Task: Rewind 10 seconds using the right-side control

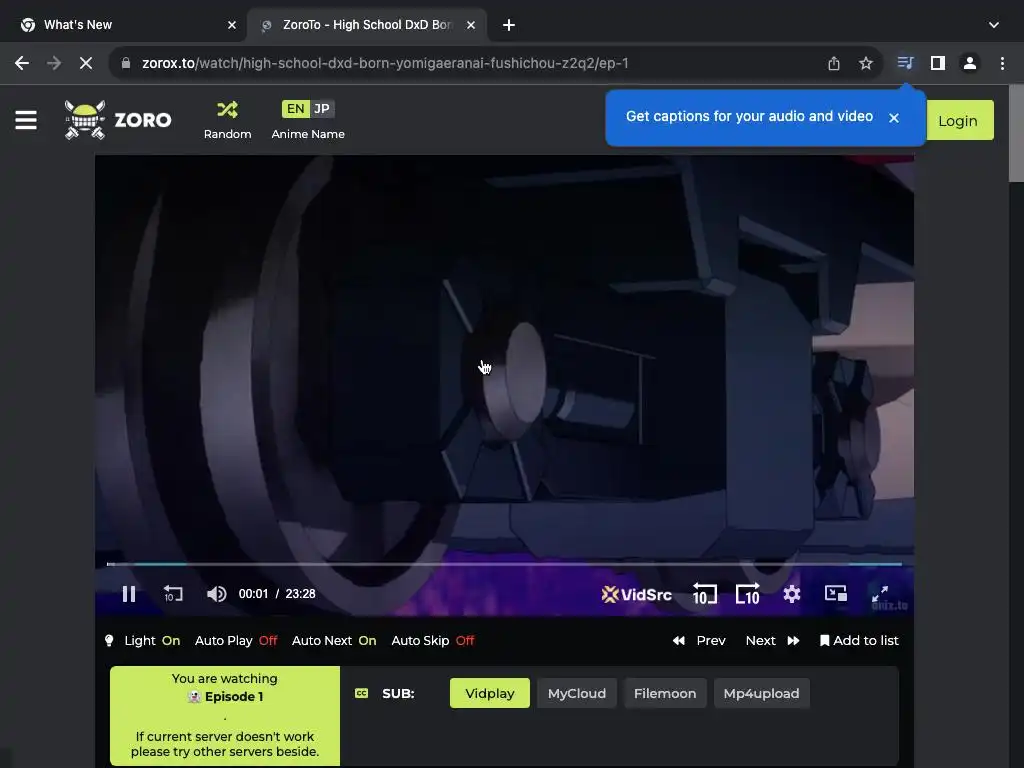Action: 704,594
